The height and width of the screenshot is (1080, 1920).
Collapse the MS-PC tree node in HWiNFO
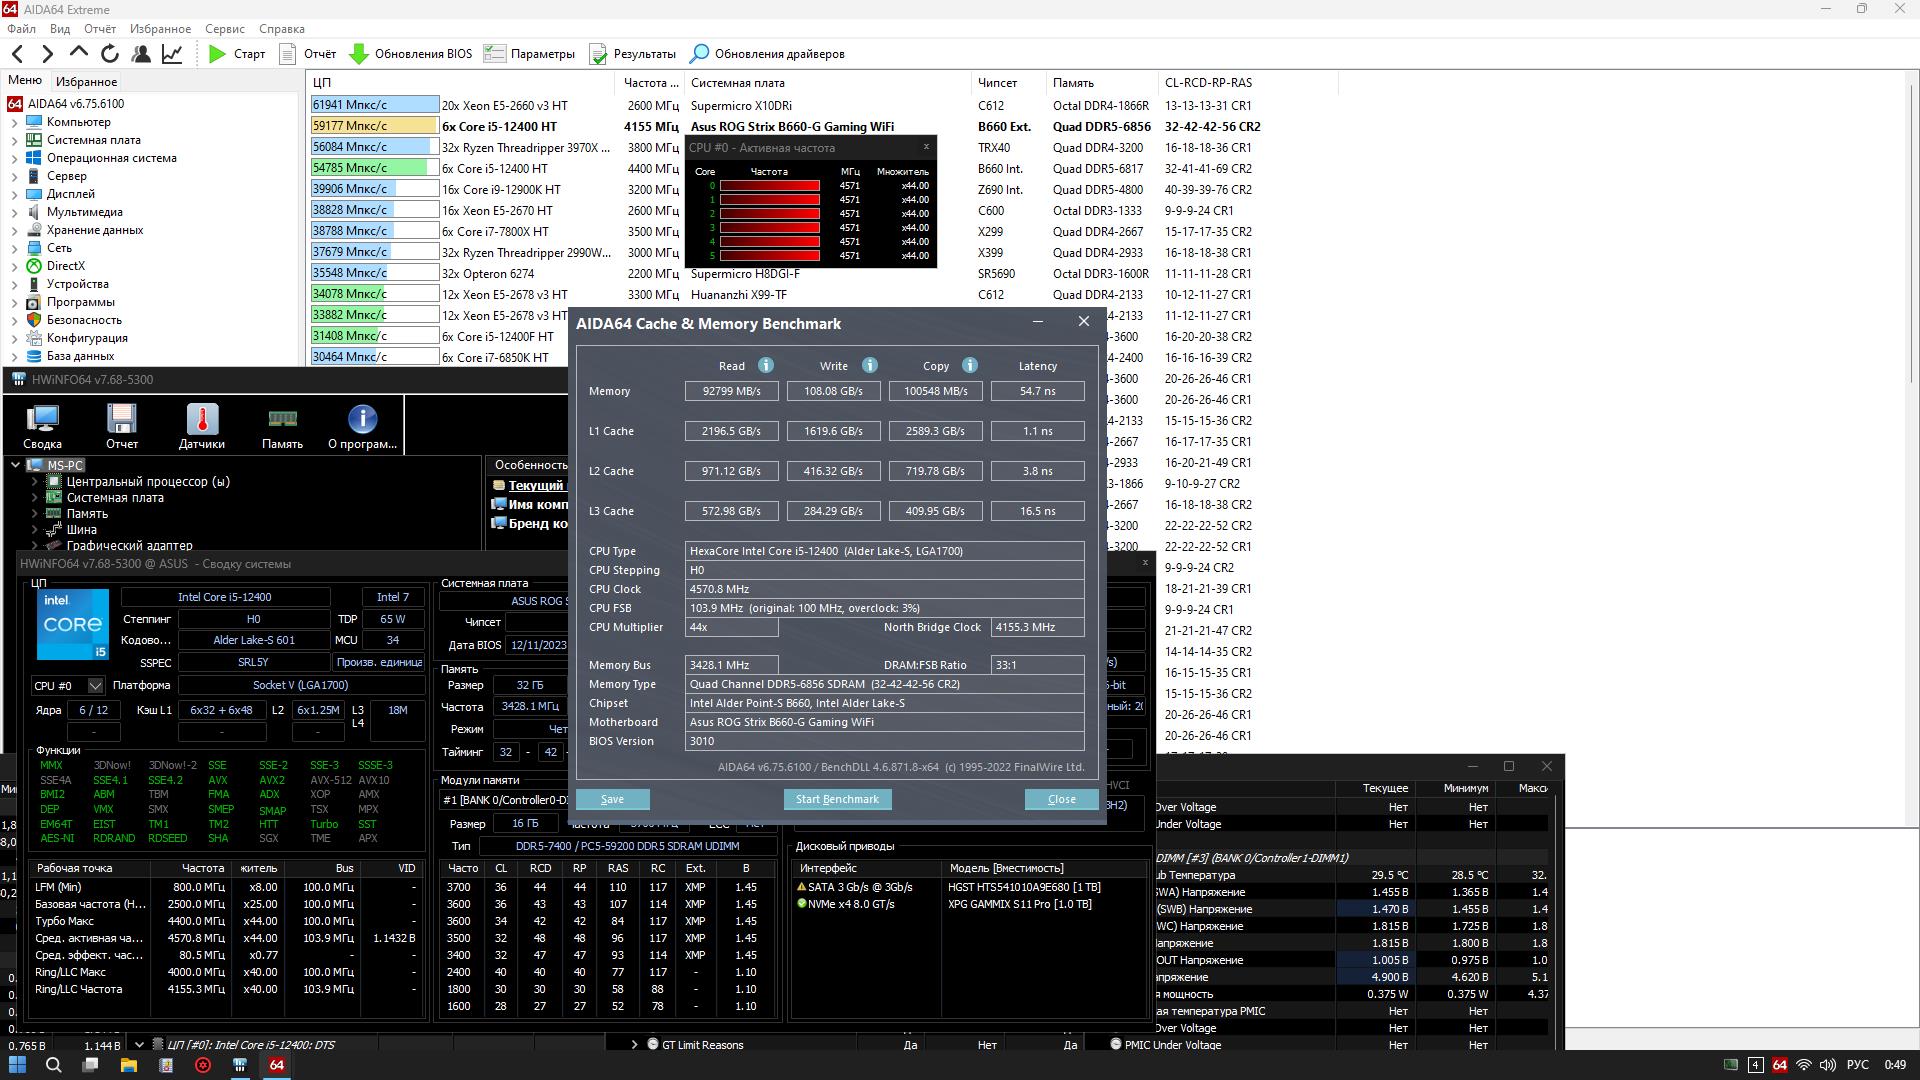pyautogui.click(x=15, y=465)
